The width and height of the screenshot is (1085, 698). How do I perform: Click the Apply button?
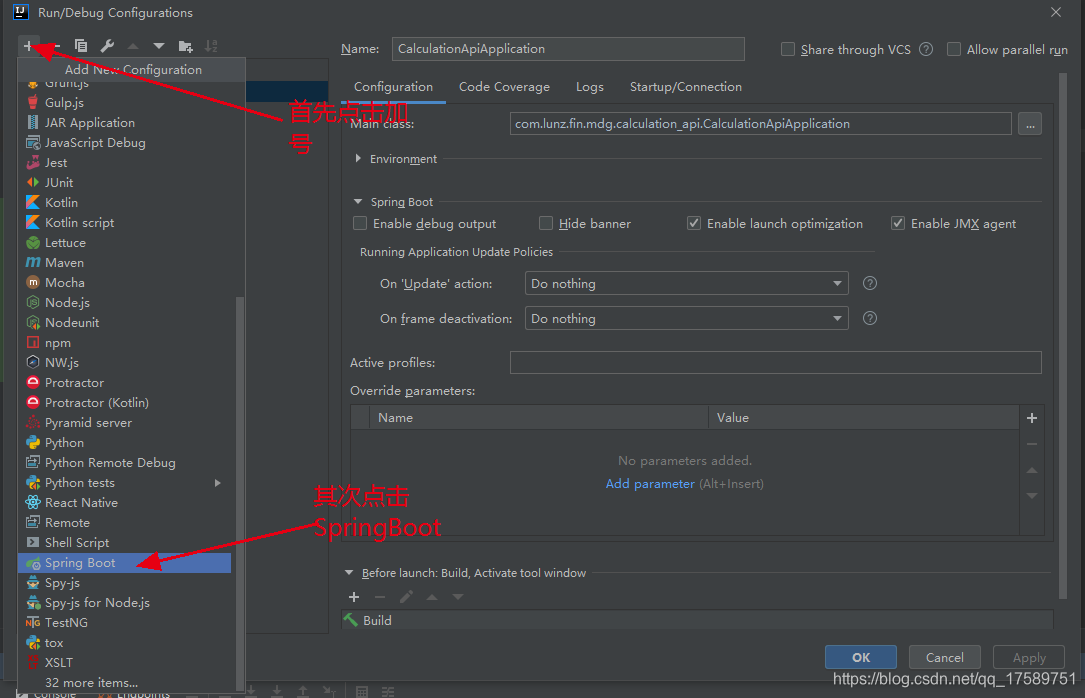tap(1029, 657)
